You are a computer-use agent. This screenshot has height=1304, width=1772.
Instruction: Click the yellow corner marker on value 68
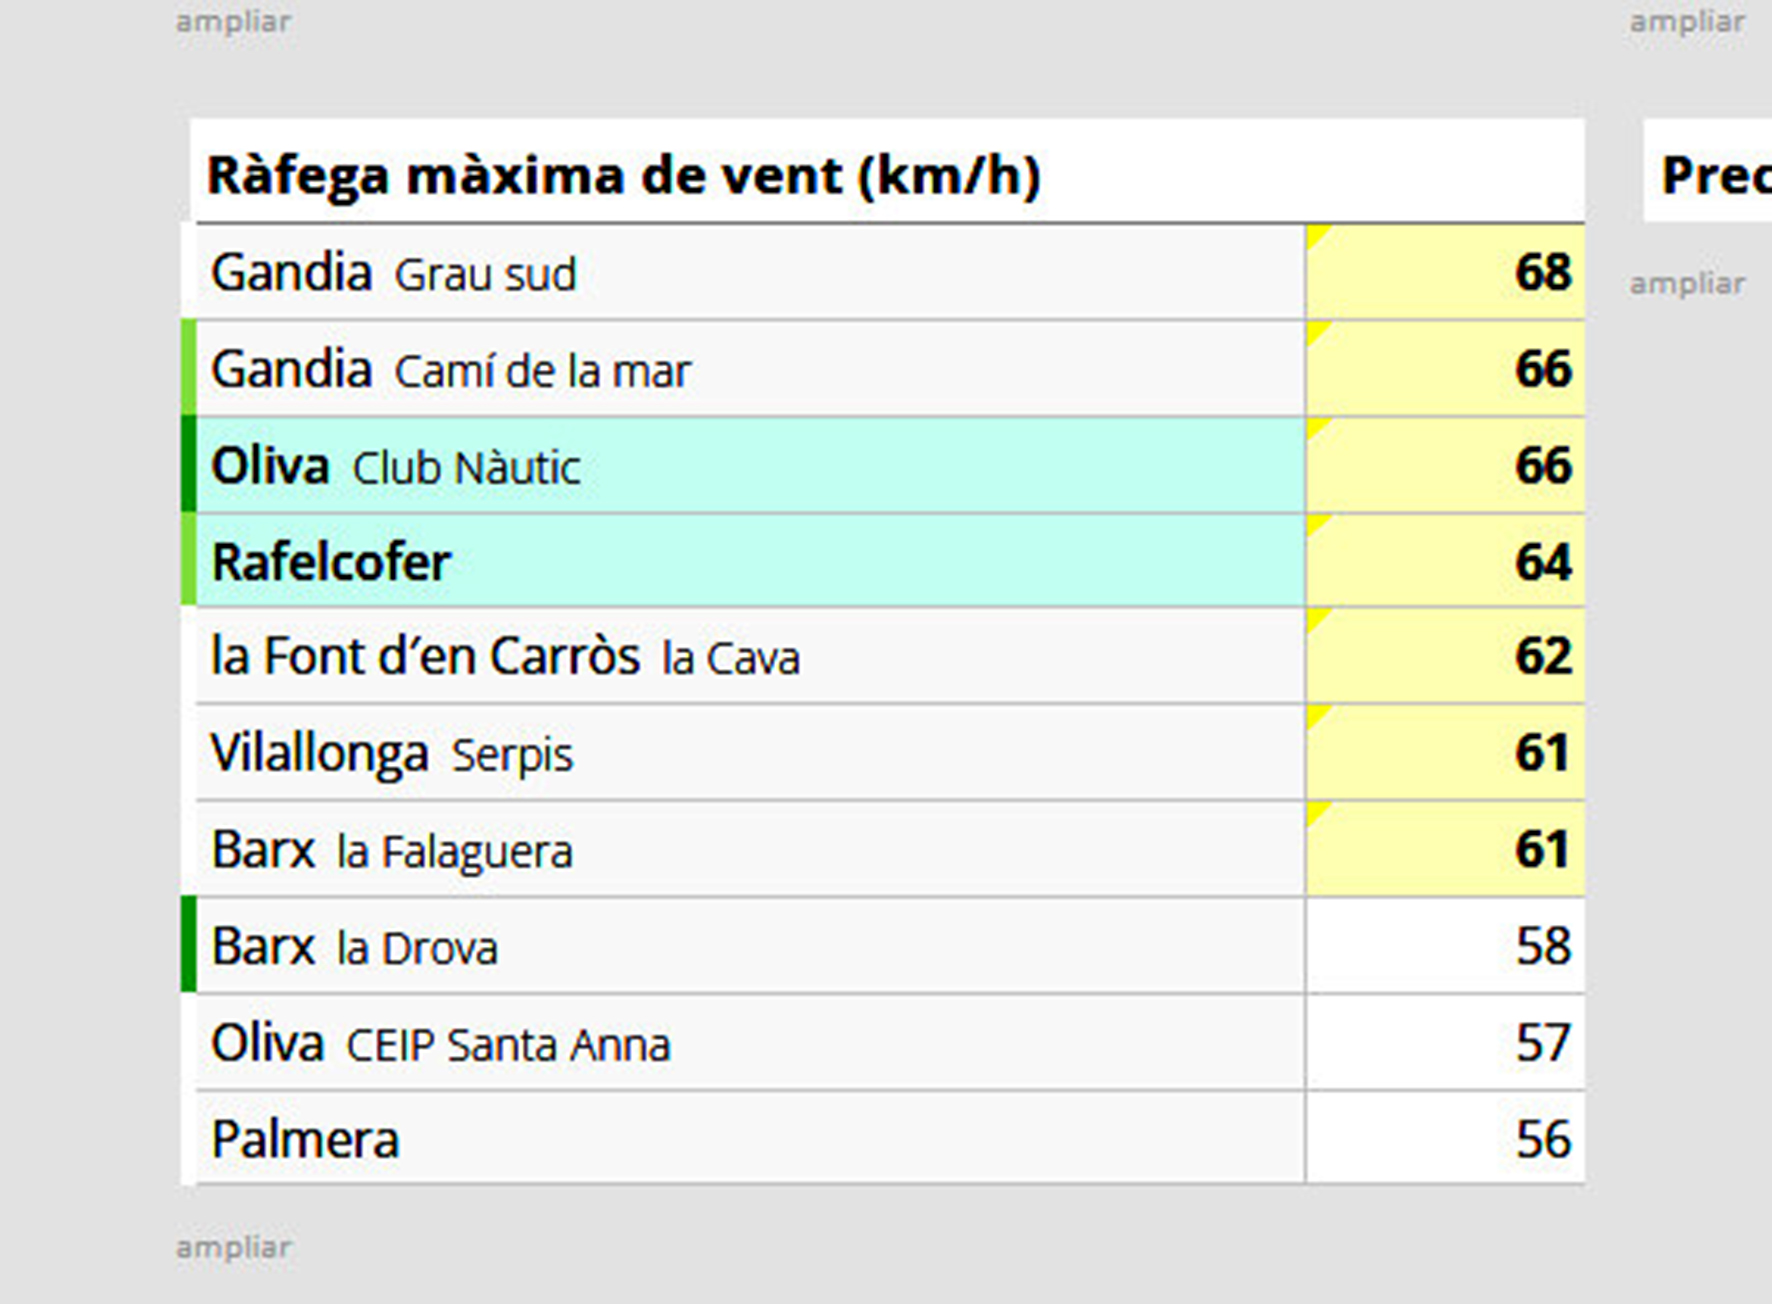point(1317,235)
